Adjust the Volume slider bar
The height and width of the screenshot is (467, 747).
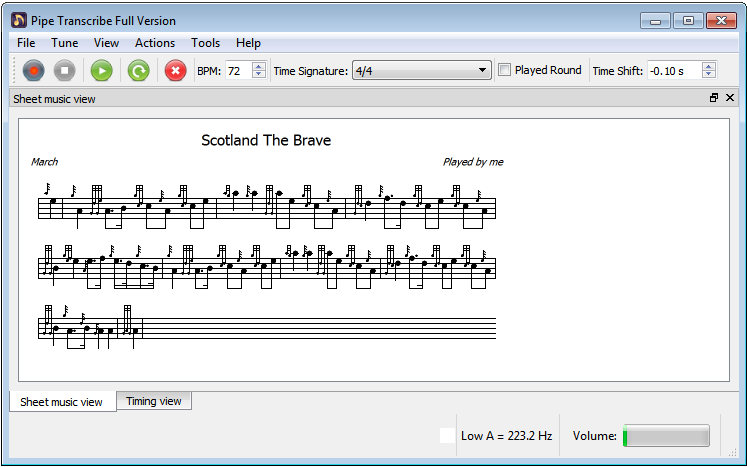tap(665, 436)
